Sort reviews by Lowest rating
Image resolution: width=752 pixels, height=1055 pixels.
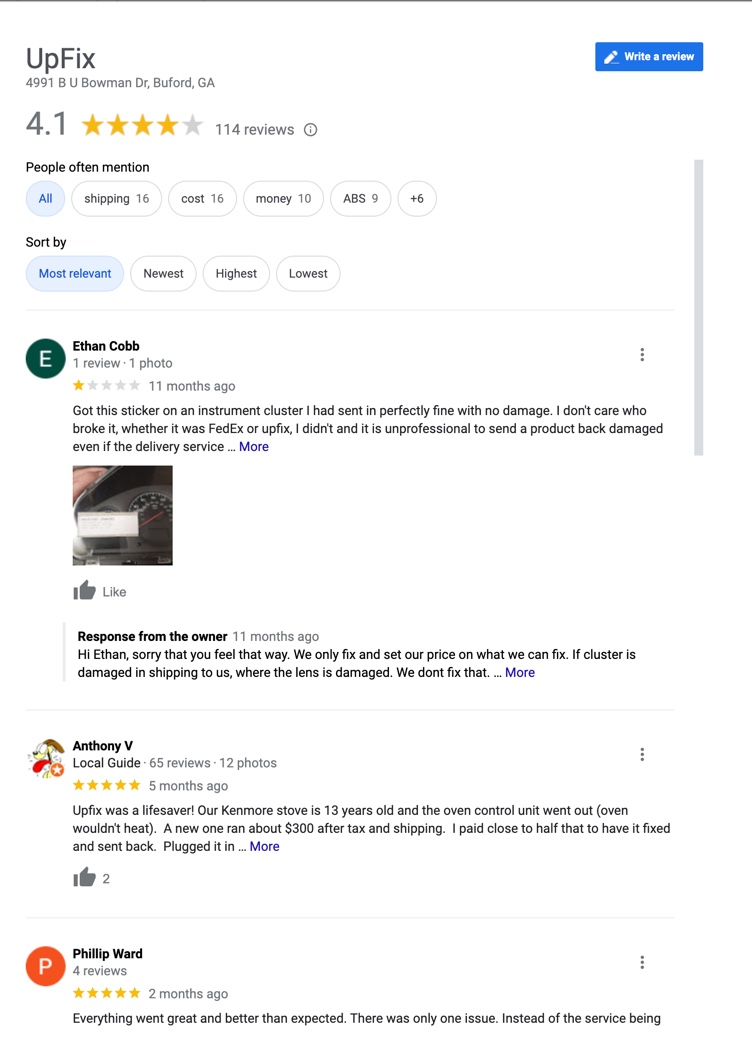pos(308,274)
